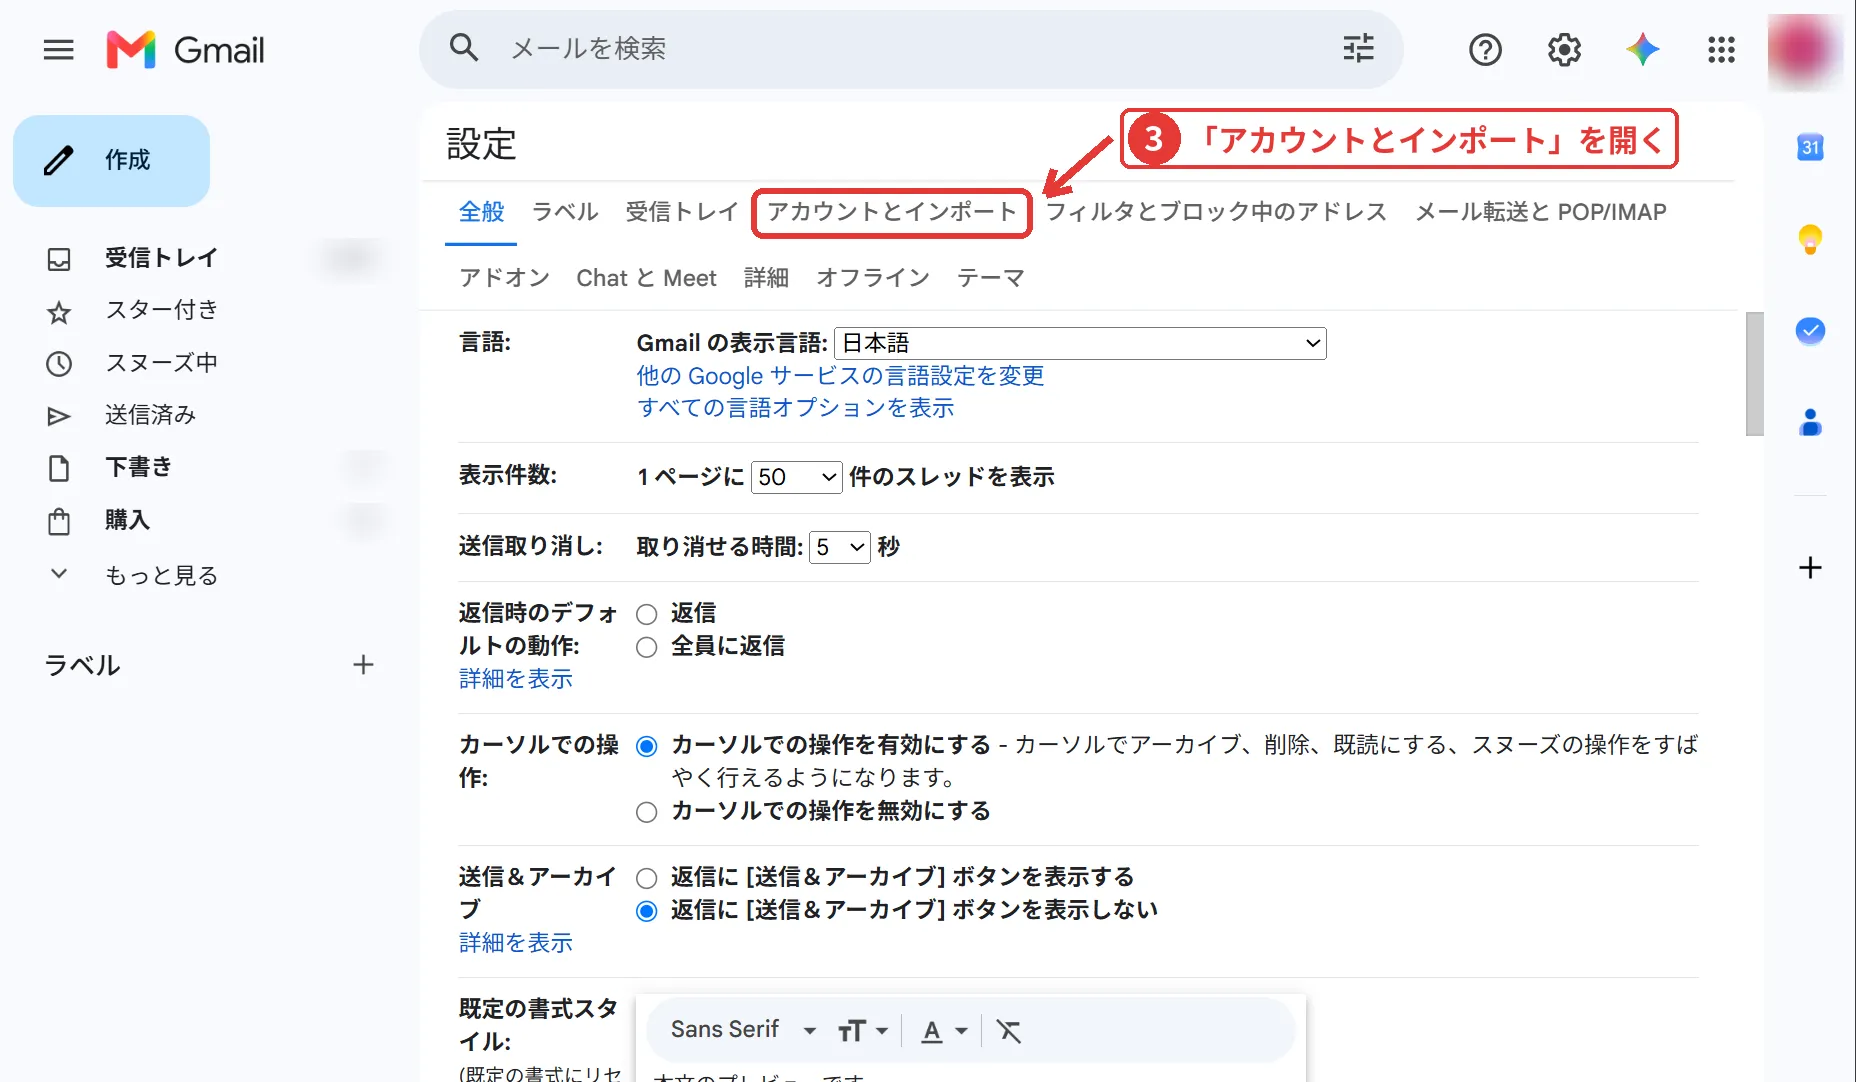
Task: Select show 送信&アーカイブ button radio
Action: coord(647,878)
